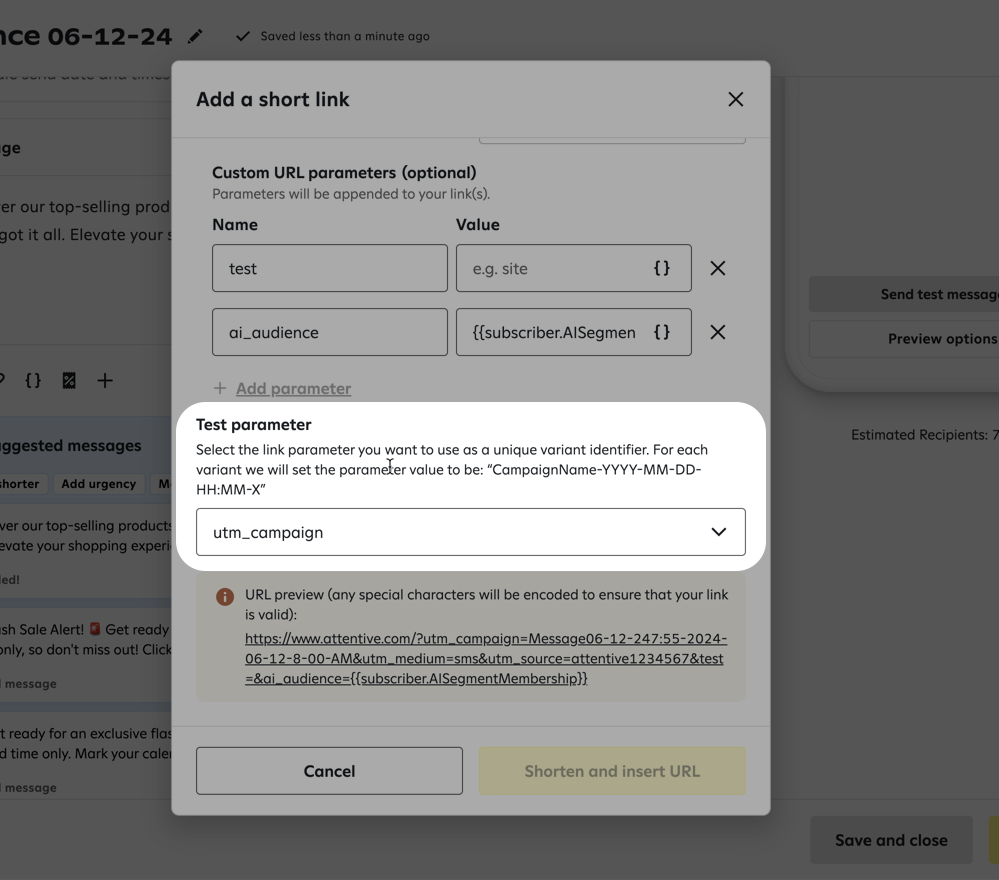
Task: Click the saved checkmark status icon
Action: point(243,36)
